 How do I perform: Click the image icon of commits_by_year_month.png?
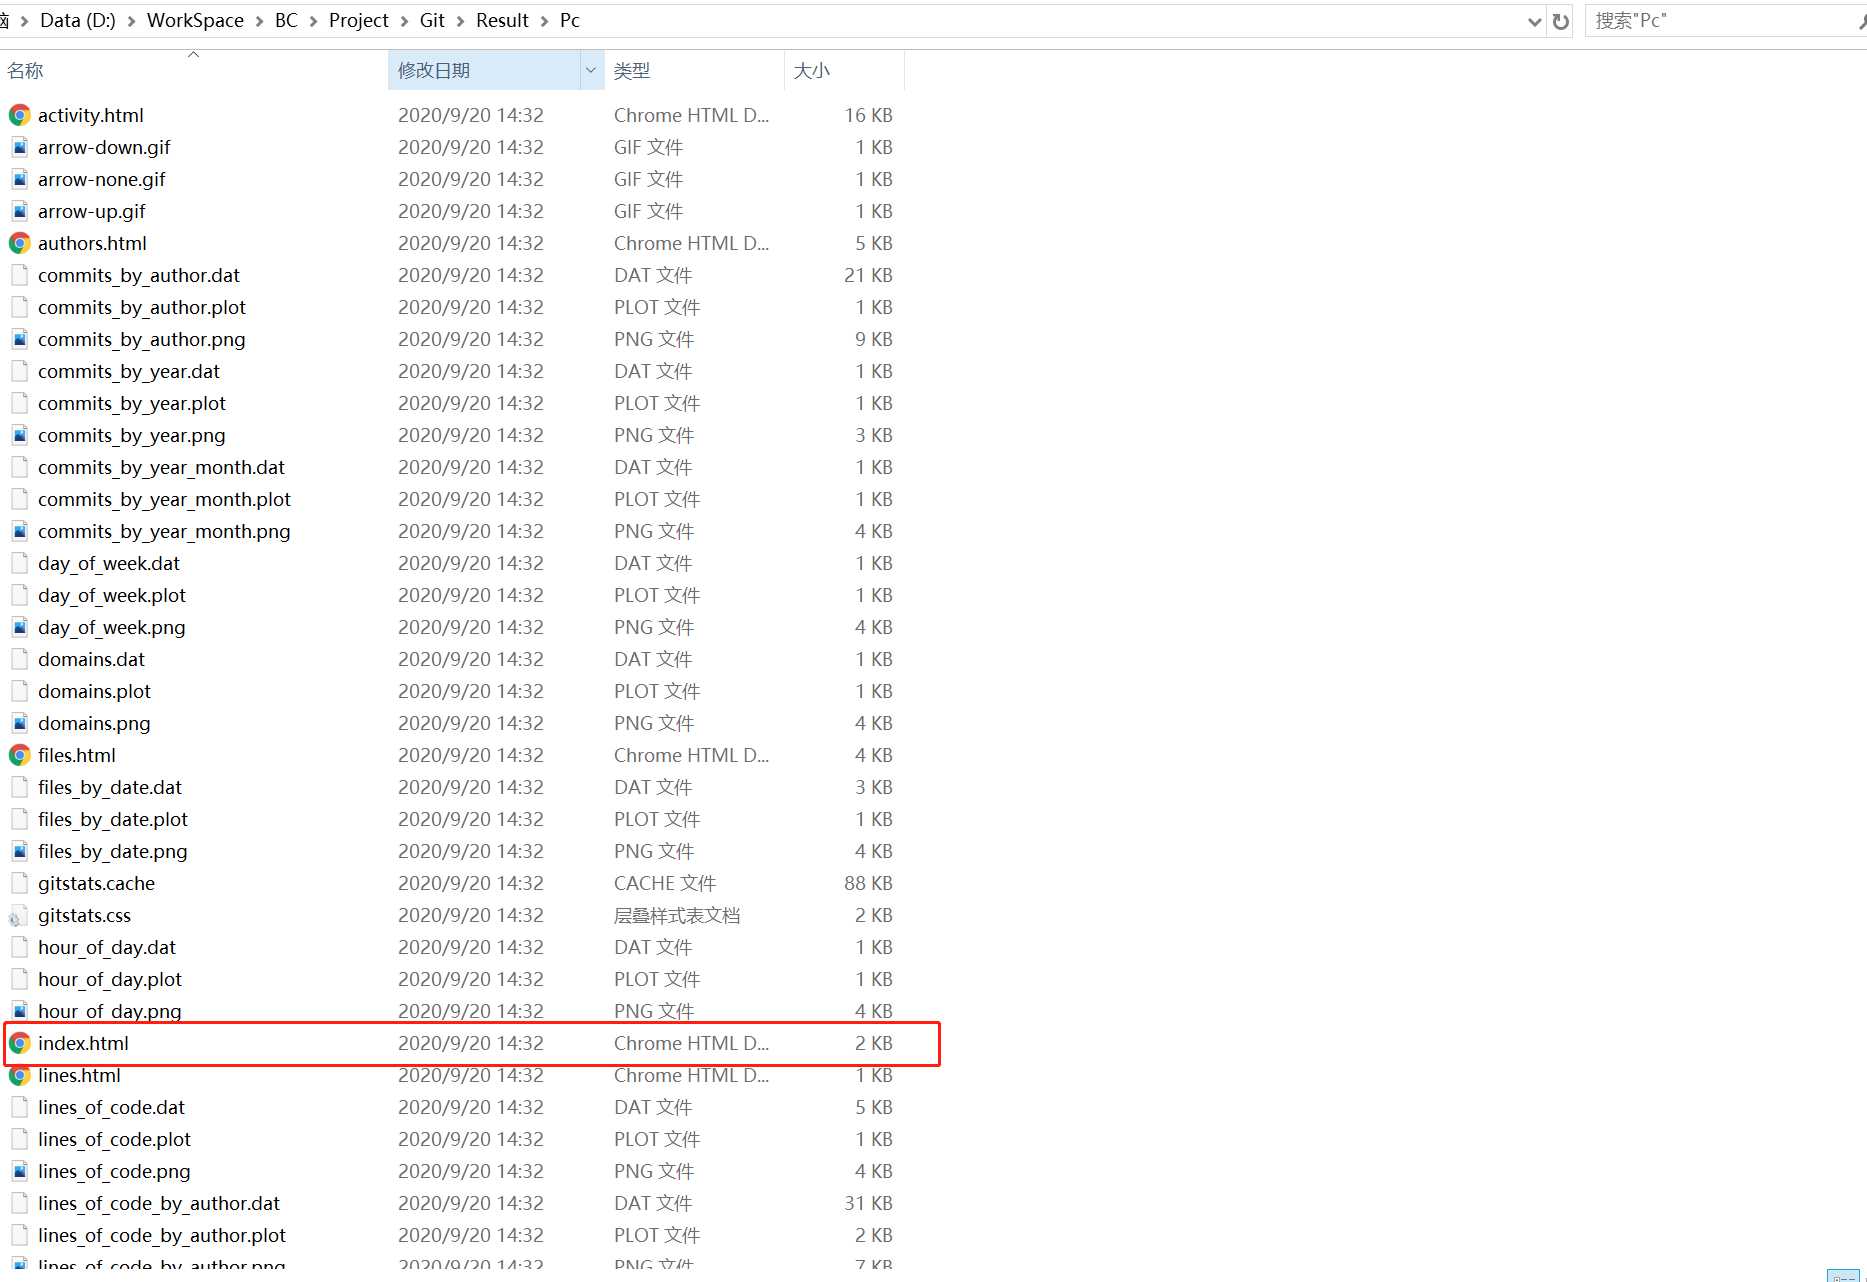coord(19,531)
